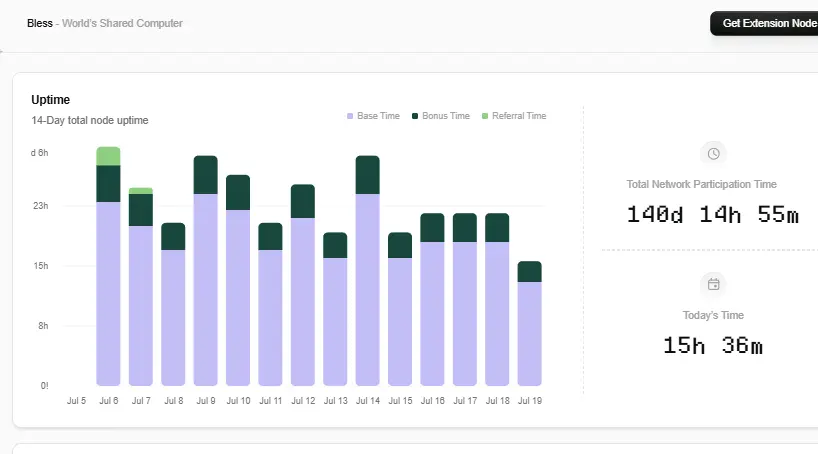Click the Bless brand name in header
The height and width of the screenshot is (454, 818).
coord(40,23)
